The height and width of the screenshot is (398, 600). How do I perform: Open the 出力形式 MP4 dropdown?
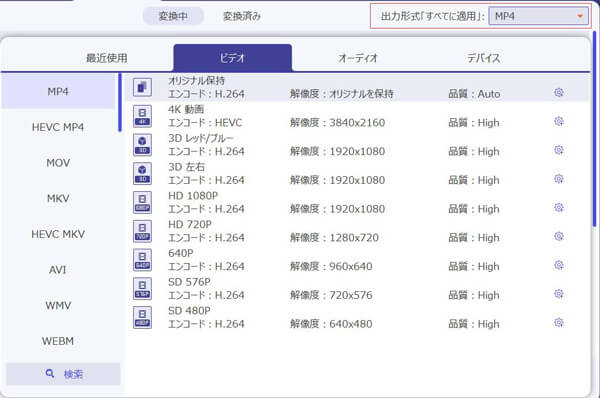click(x=538, y=16)
